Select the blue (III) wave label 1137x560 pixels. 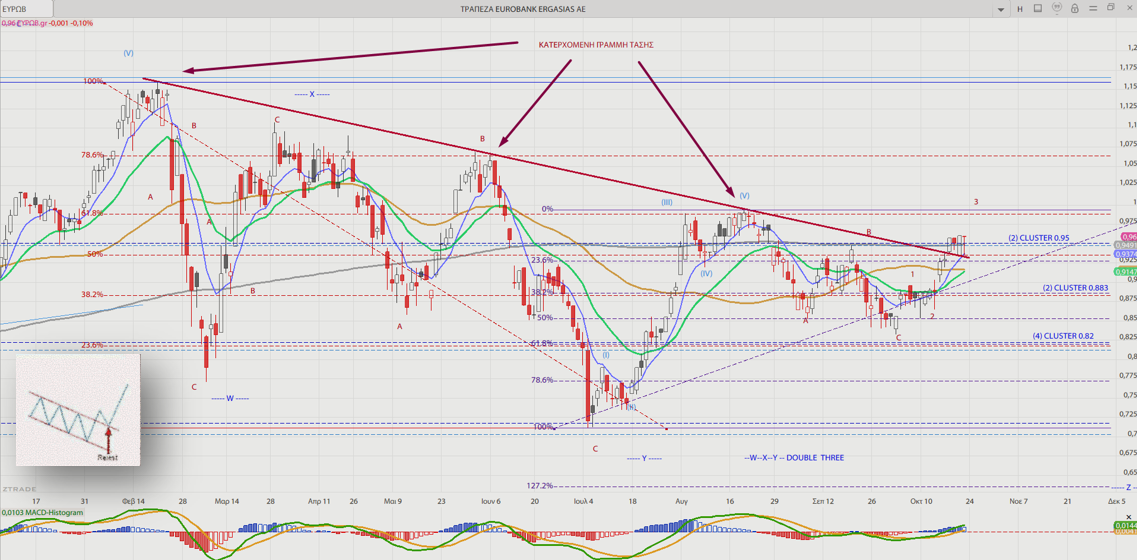pos(666,202)
